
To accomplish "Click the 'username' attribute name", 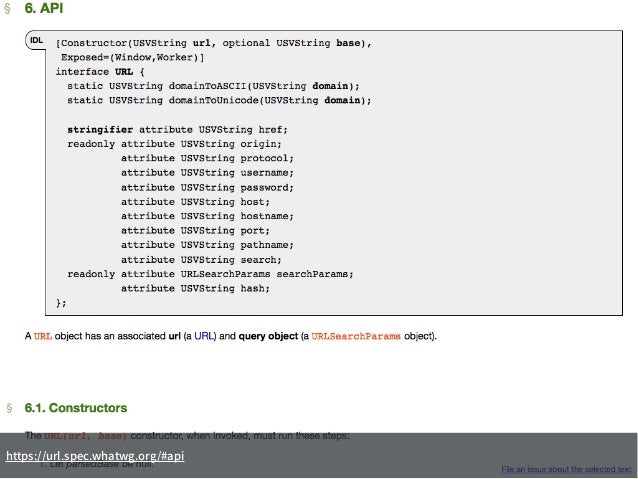I will tap(264, 173).
